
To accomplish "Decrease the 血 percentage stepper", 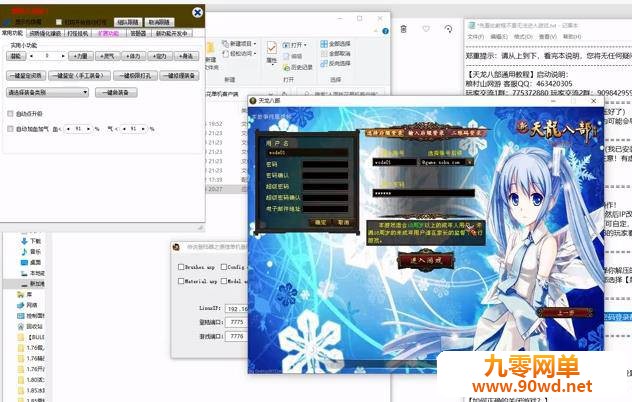I will click(x=68, y=129).
